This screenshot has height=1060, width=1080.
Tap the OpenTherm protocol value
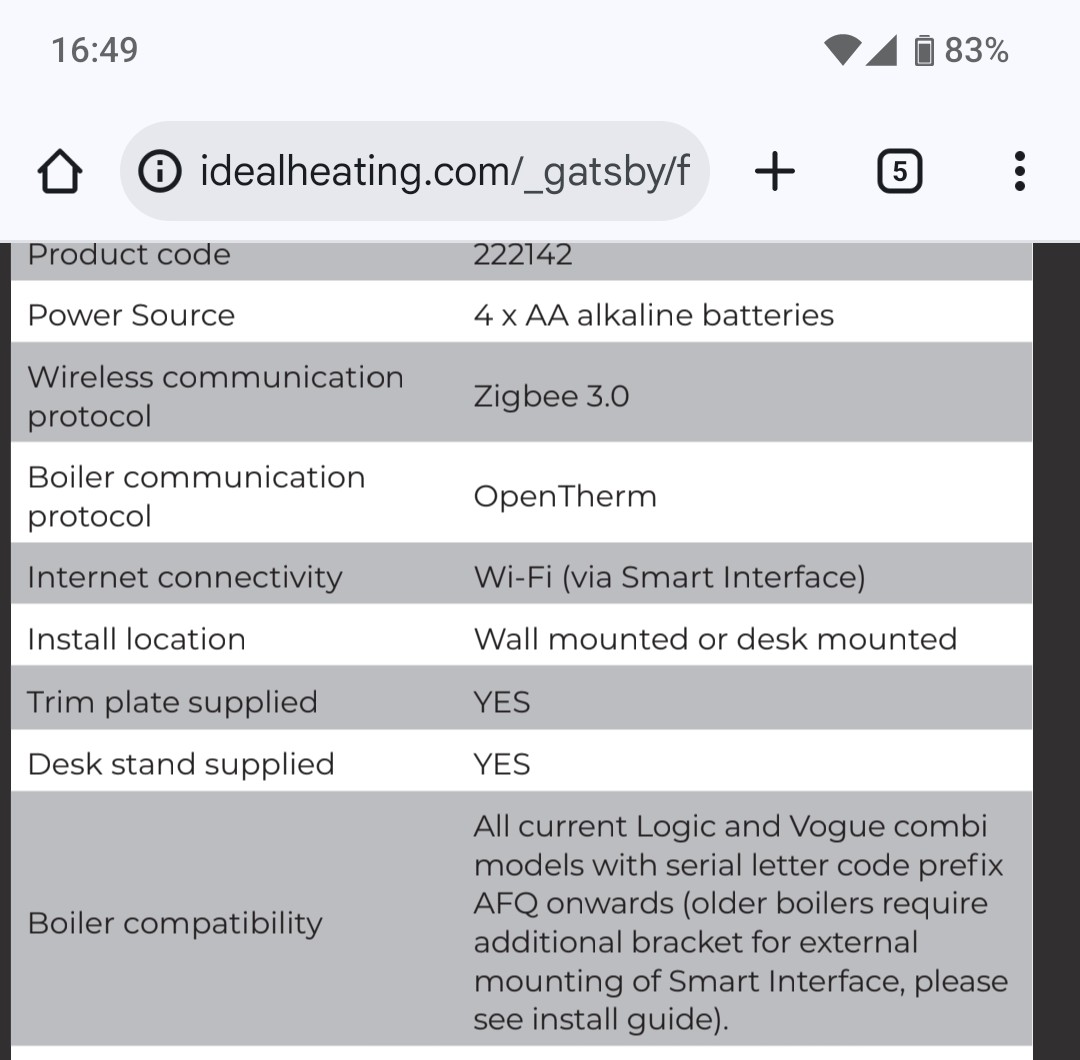565,496
